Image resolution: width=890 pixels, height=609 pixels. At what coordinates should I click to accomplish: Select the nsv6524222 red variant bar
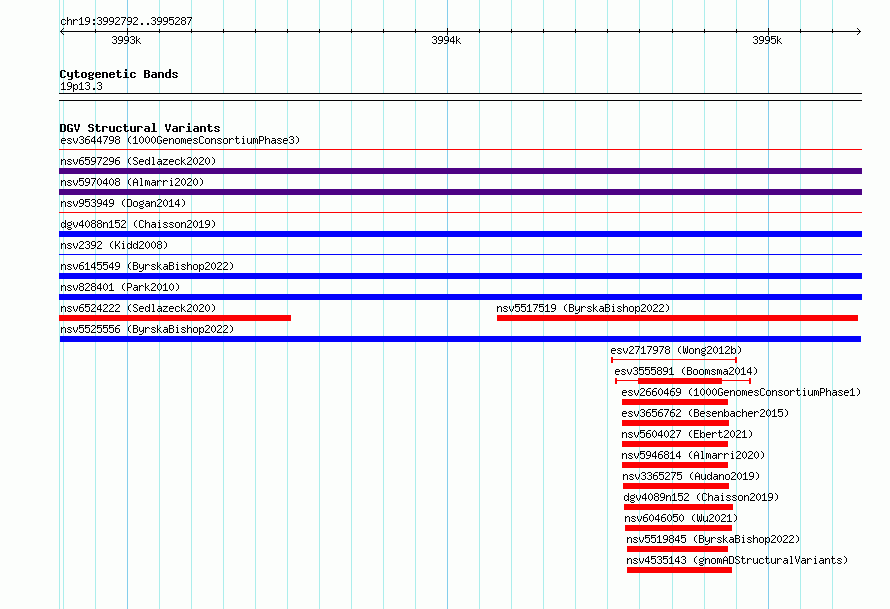tap(175, 318)
